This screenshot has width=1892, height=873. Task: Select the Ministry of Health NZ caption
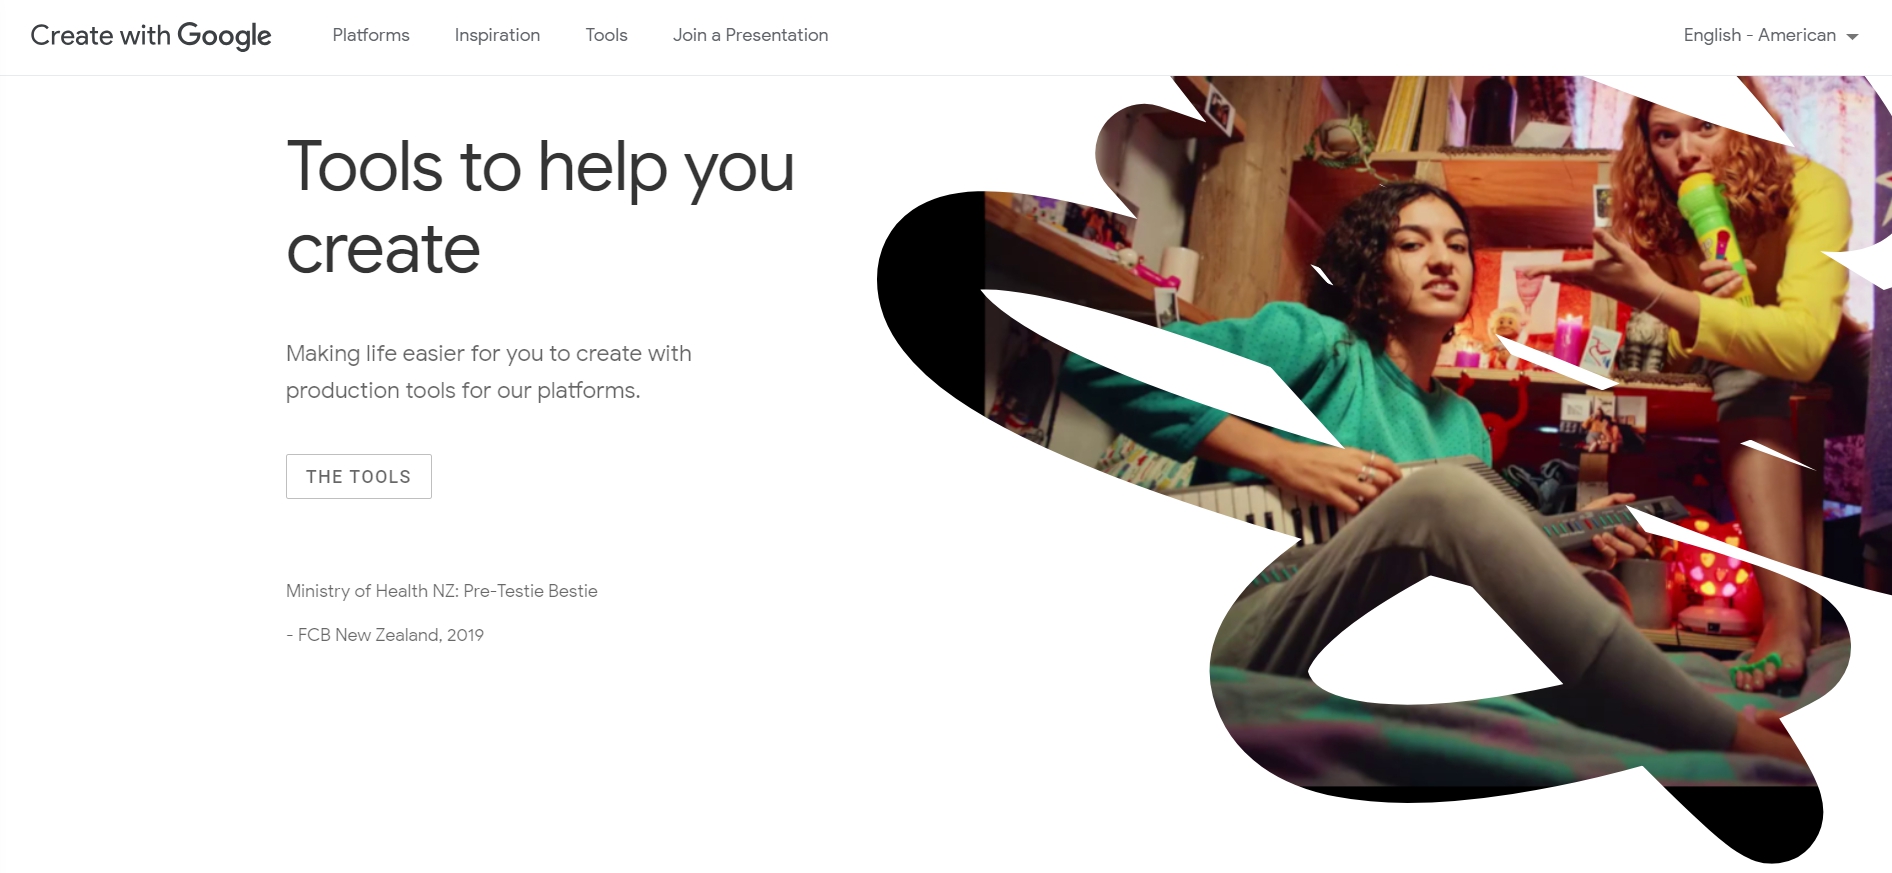point(442,591)
